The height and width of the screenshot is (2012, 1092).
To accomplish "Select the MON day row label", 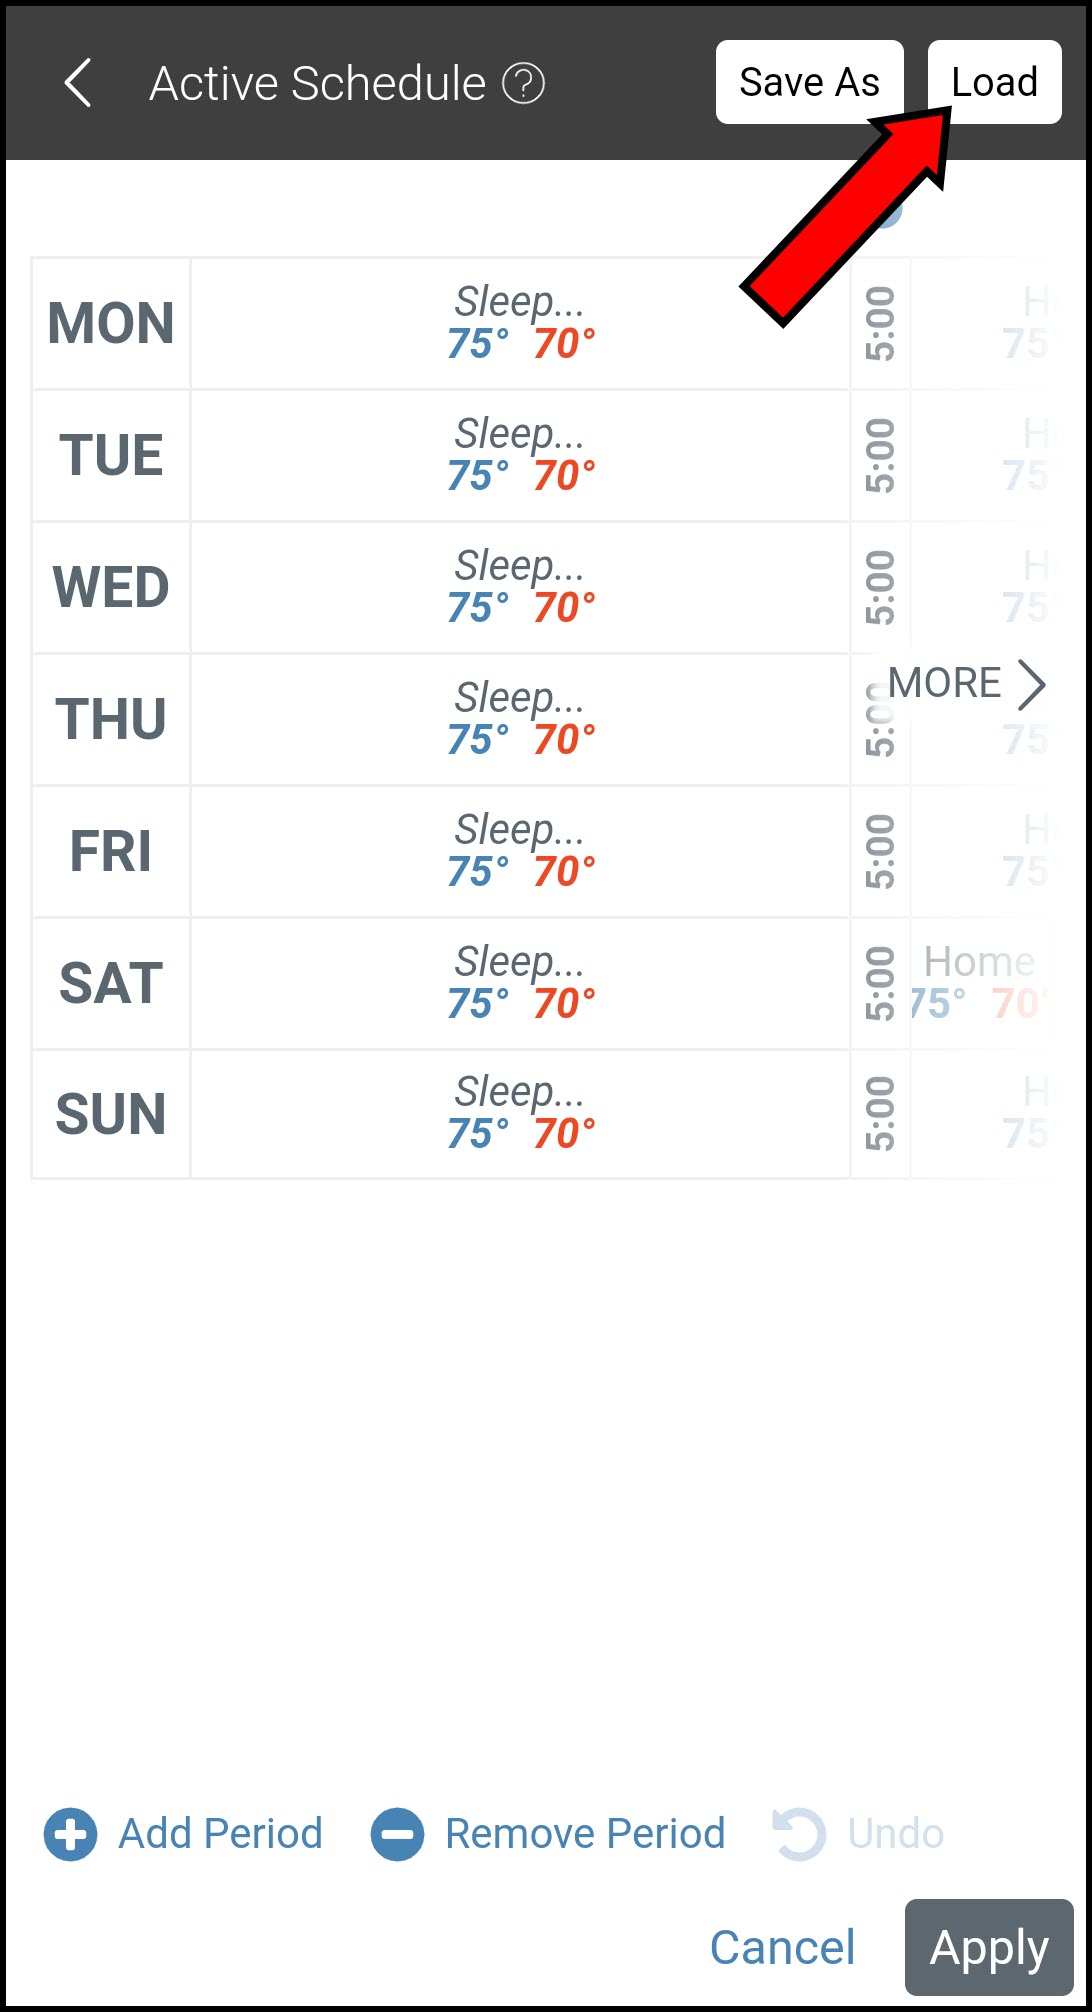I will pos(111,323).
